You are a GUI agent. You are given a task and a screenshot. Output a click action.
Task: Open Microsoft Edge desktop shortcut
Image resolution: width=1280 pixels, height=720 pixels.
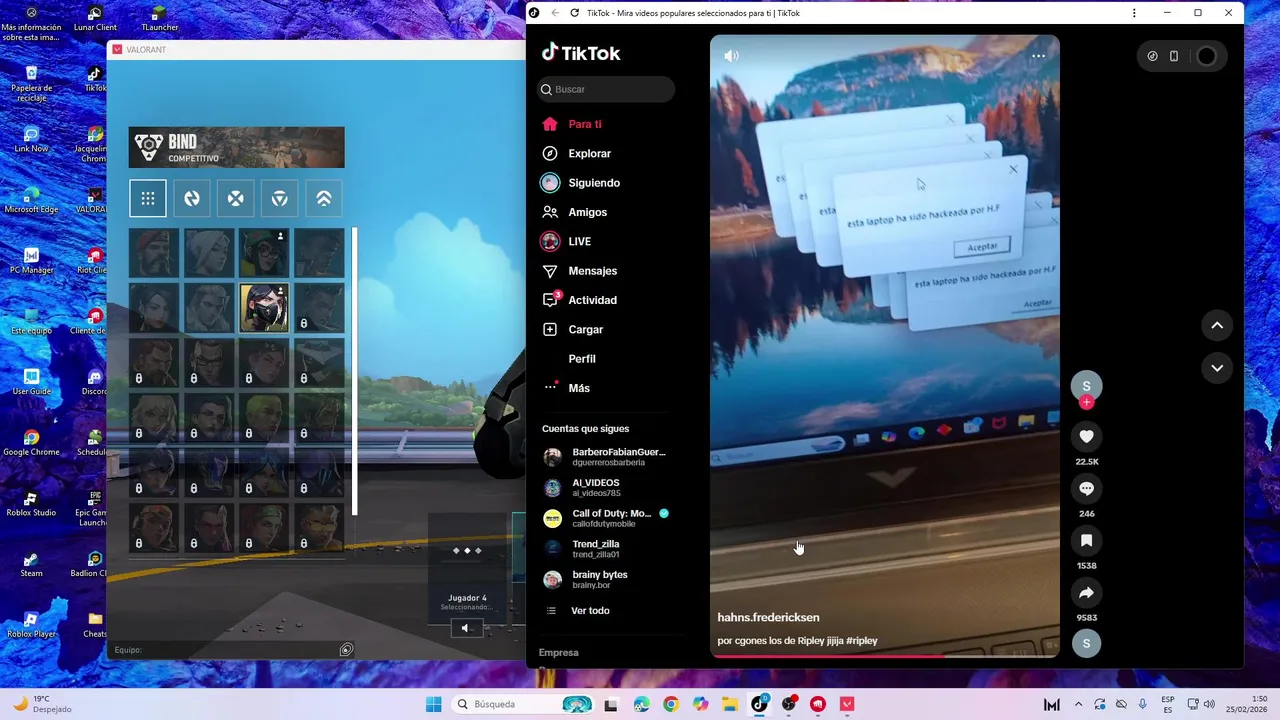pyautogui.click(x=31, y=200)
